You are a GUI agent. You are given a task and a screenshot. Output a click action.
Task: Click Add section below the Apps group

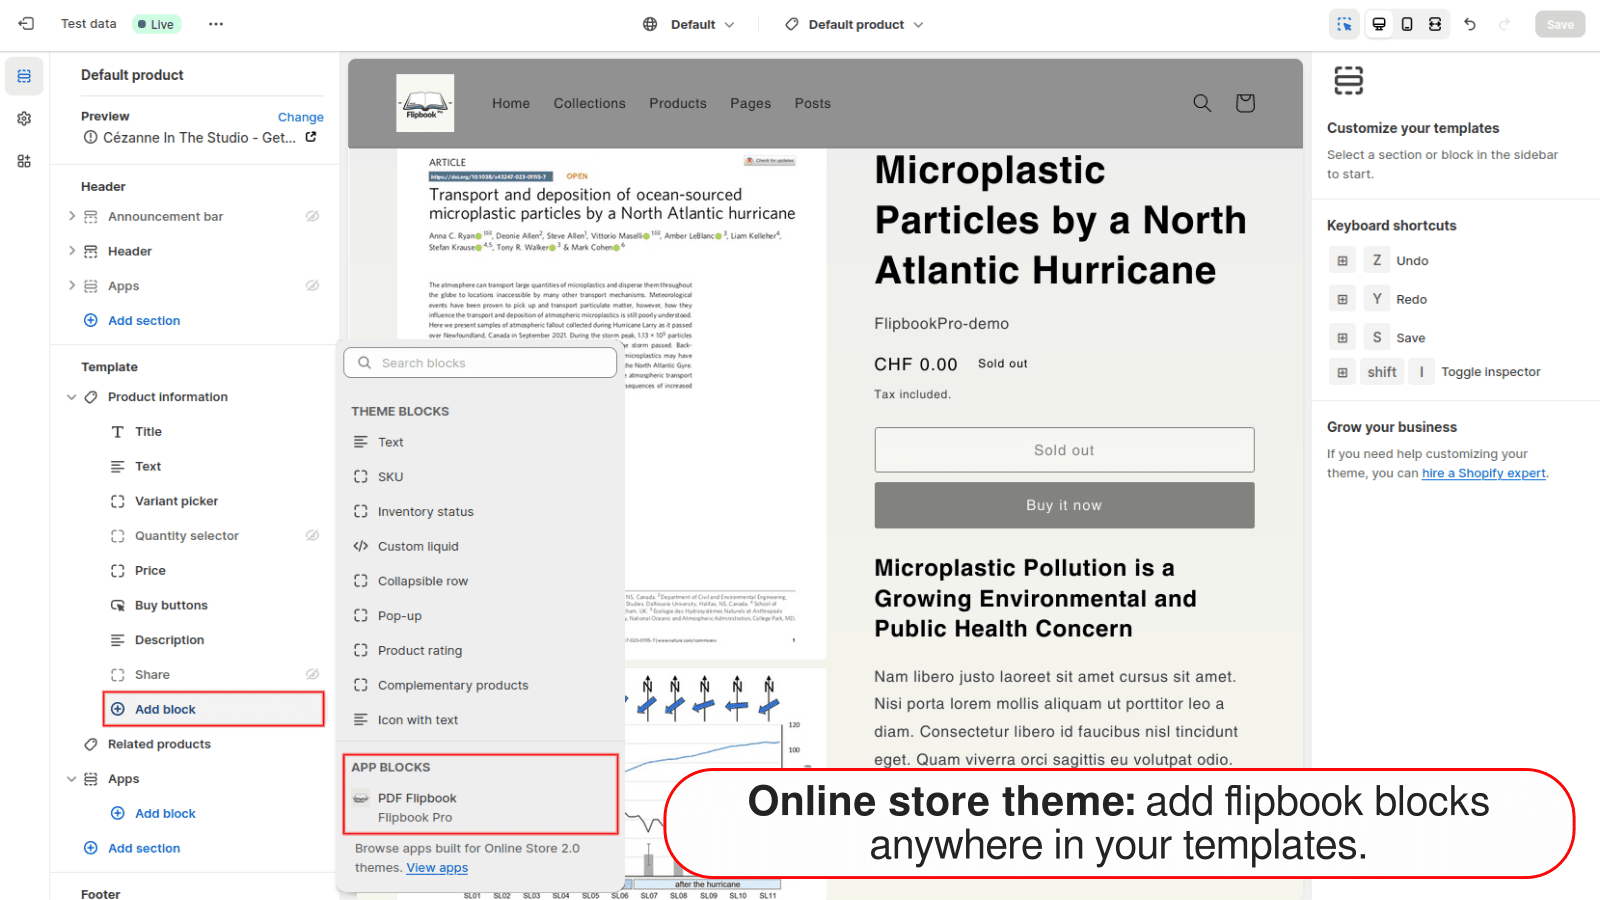(x=143, y=848)
